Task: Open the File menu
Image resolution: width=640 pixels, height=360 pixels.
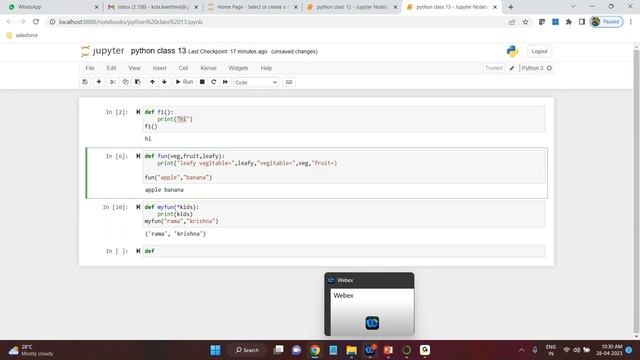Action: (x=90, y=68)
